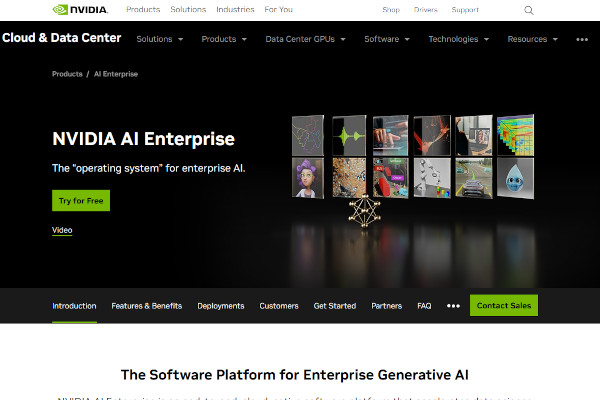Click the purple-haired avatar thumbnail
Screen dimensions: 600x400
(x=308, y=178)
